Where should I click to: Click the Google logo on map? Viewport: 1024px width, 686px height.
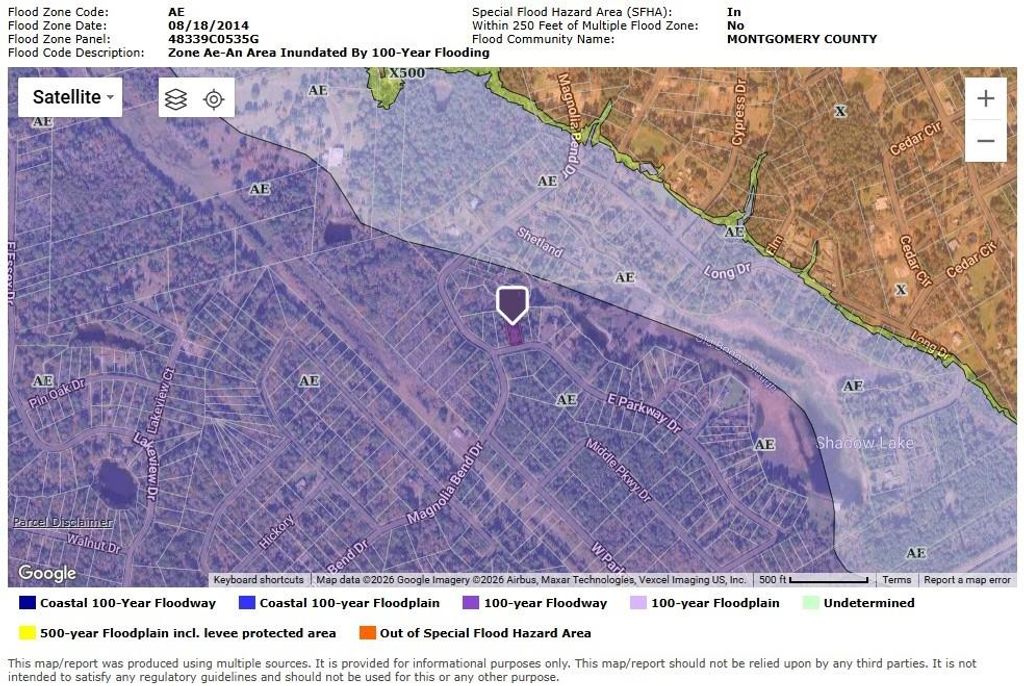click(47, 573)
